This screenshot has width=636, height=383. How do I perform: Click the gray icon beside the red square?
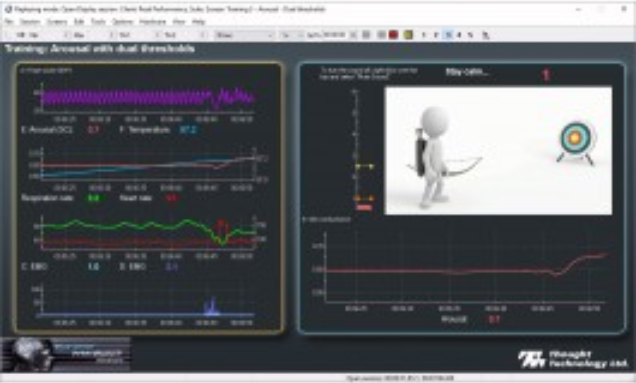point(381,35)
